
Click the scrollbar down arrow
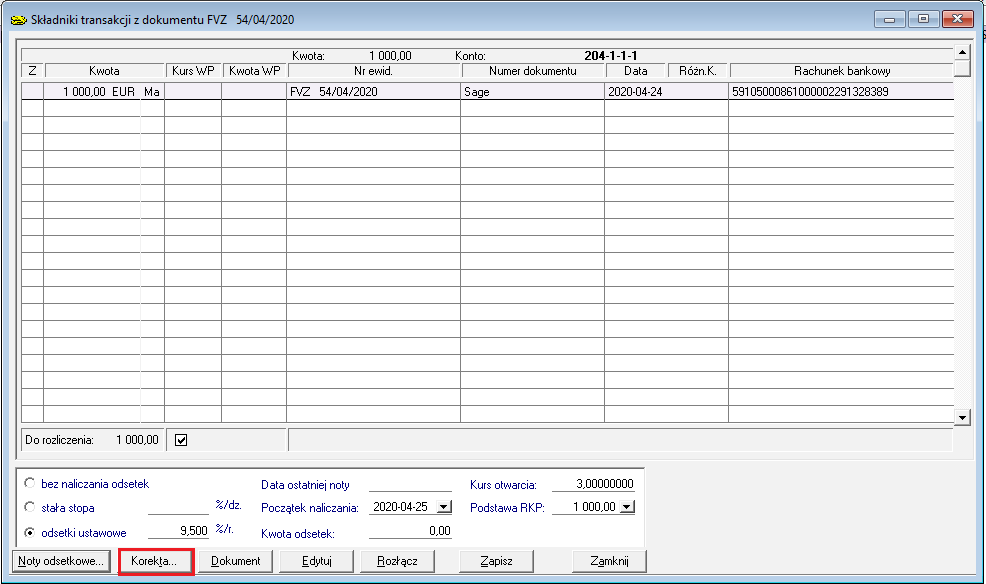(x=962, y=417)
